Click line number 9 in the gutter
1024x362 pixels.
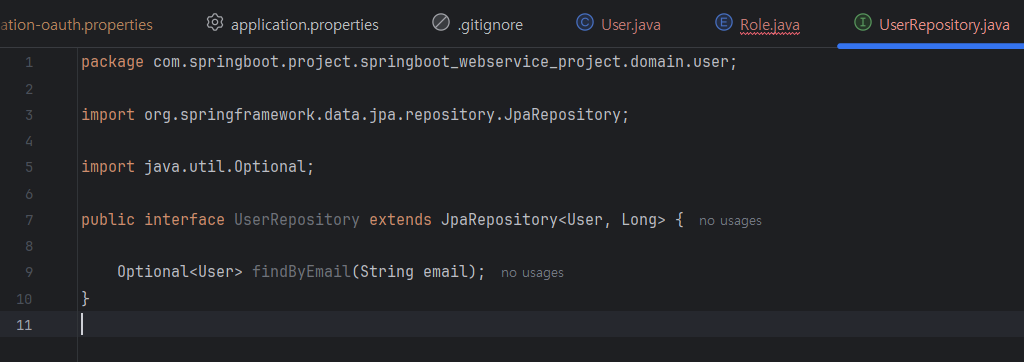click(x=28, y=272)
